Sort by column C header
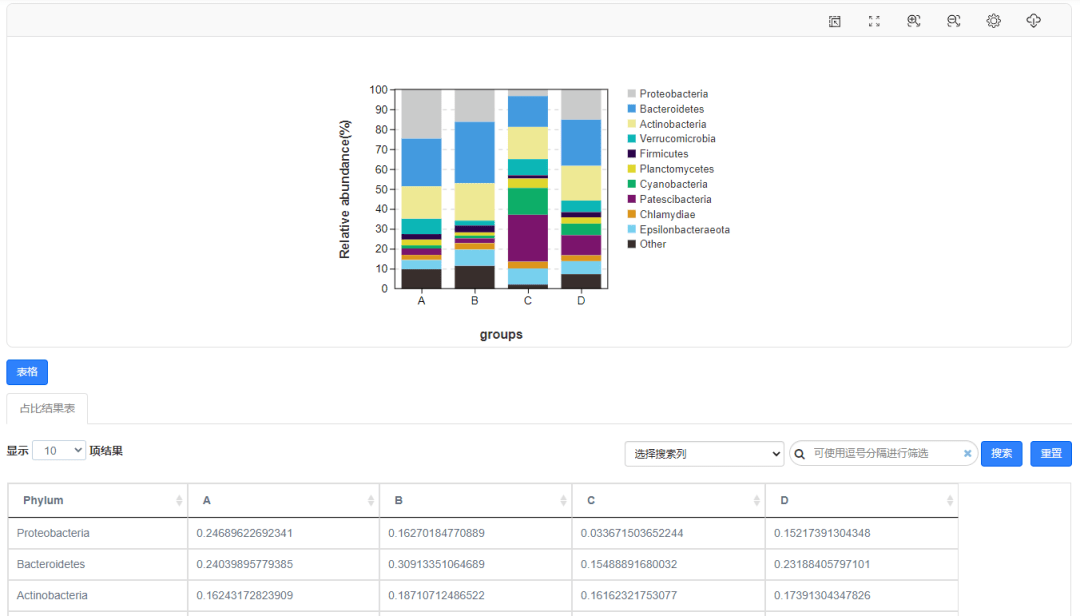The height and width of the screenshot is (616, 1080). coord(668,500)
